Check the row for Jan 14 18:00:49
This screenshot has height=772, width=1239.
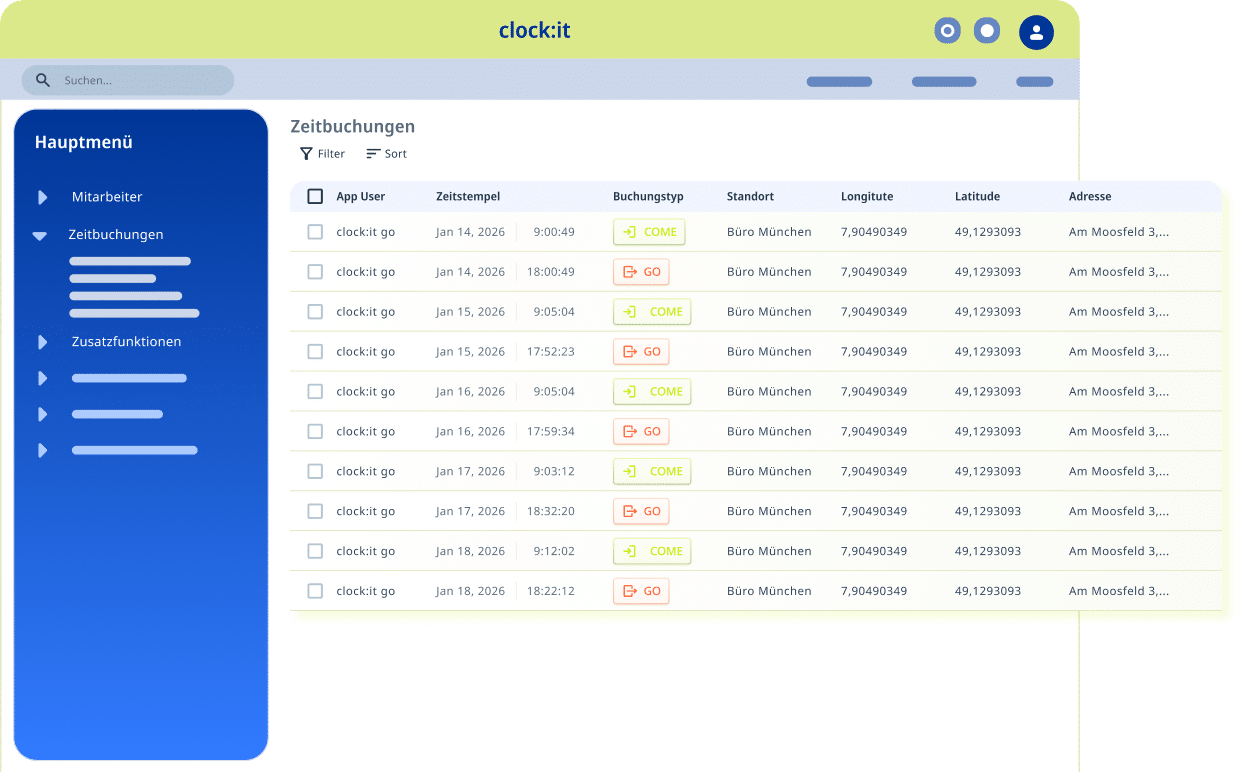315,272
